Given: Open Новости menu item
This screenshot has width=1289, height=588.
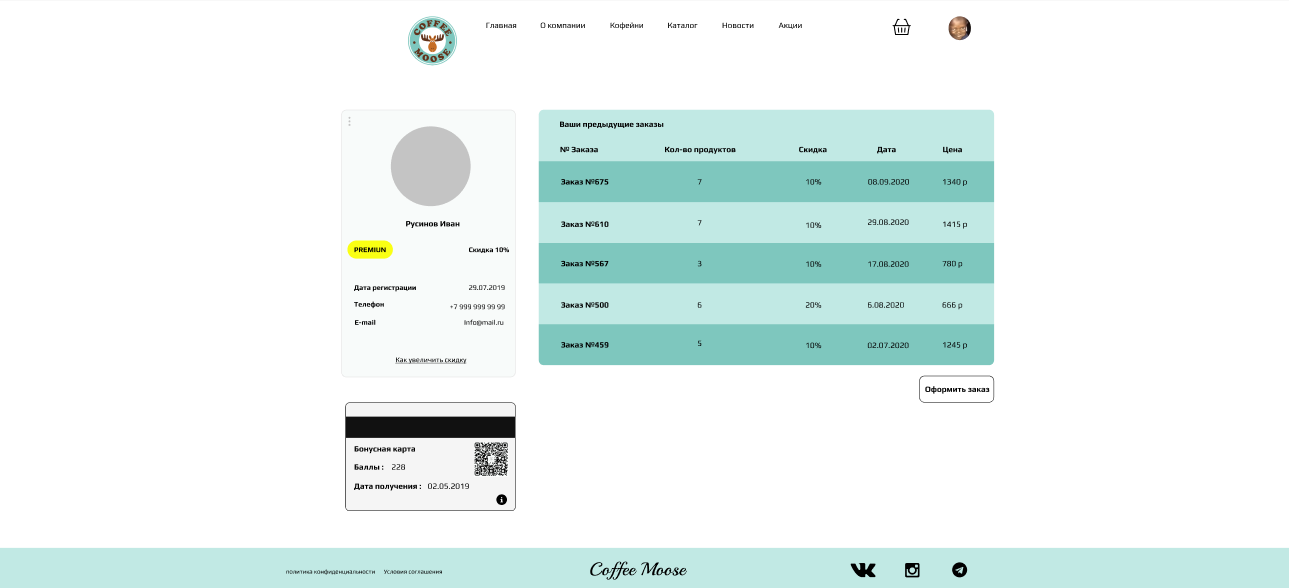Looking at the screenshot, I should click(738, 25).
